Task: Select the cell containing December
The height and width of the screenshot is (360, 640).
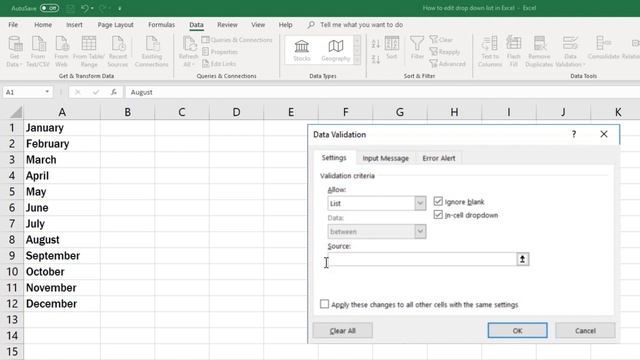Action: coord(62,304)
